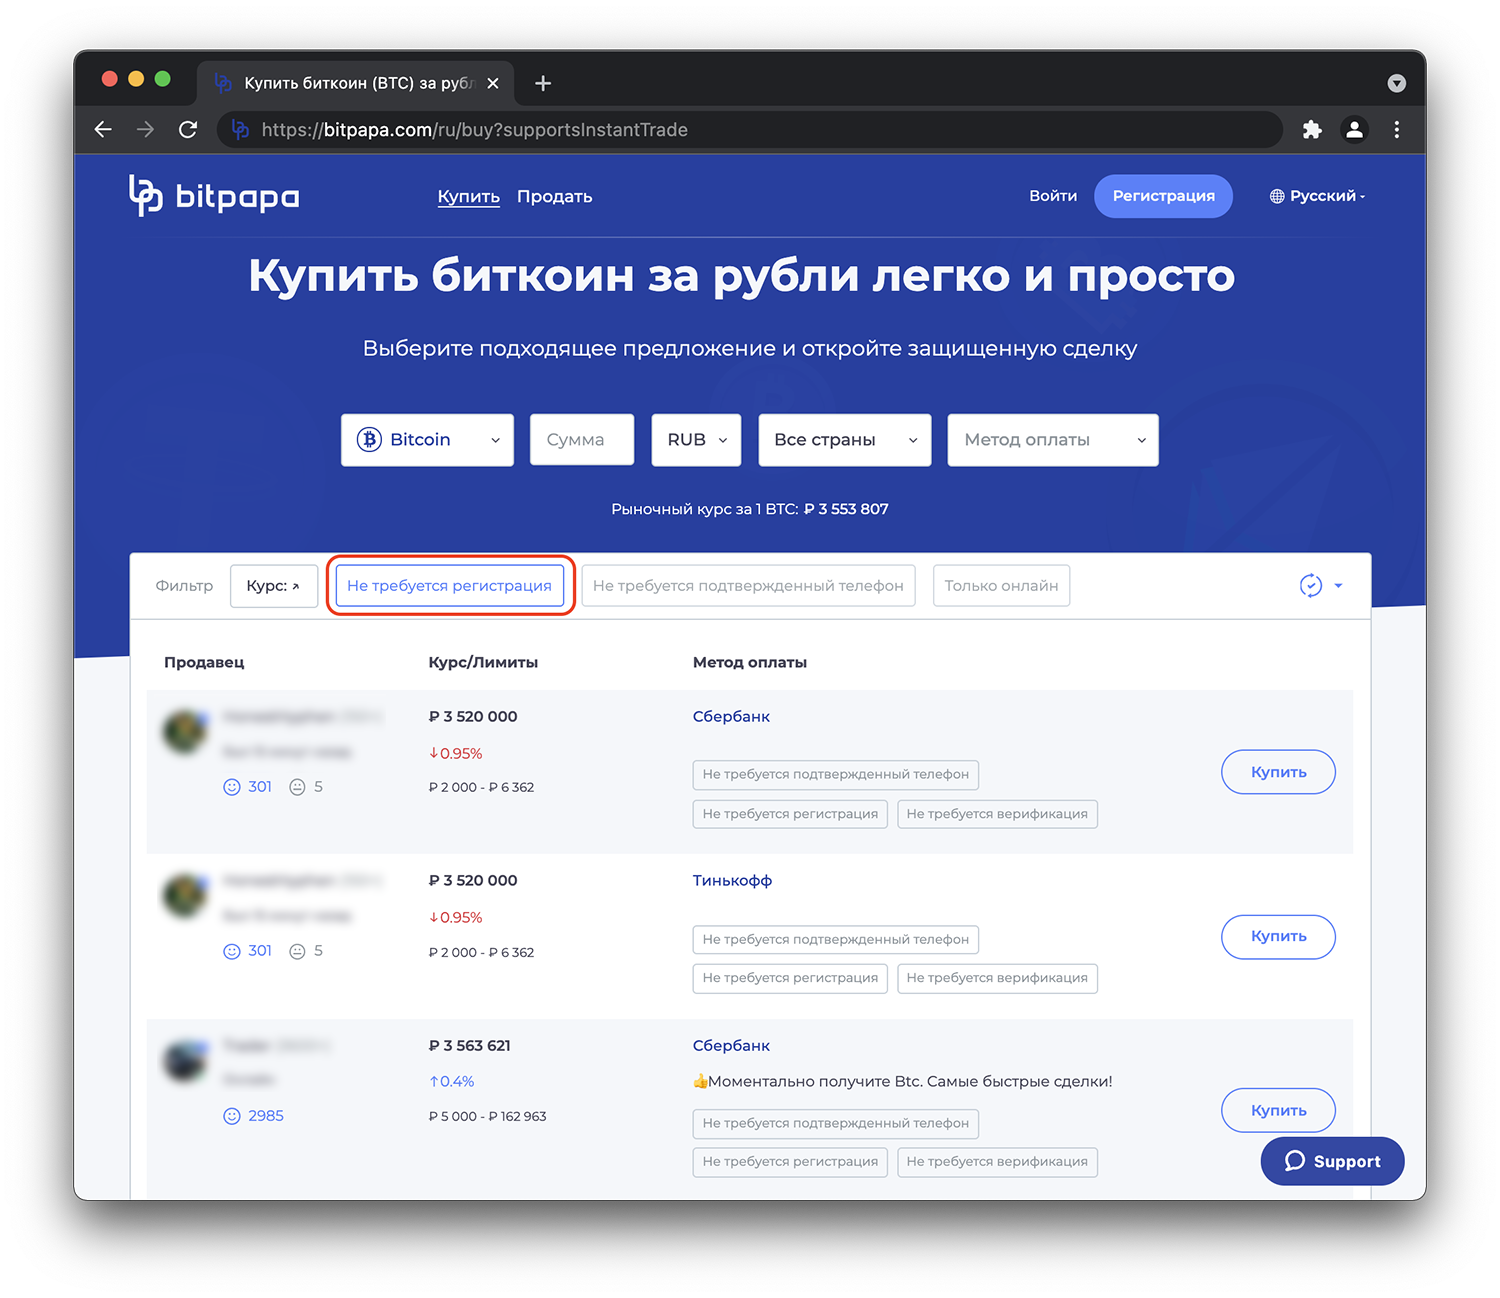Image resolution: width=1500 pixels, height=1298 pixels.
Task: Click the bitpapa logo
Action: 214,196
